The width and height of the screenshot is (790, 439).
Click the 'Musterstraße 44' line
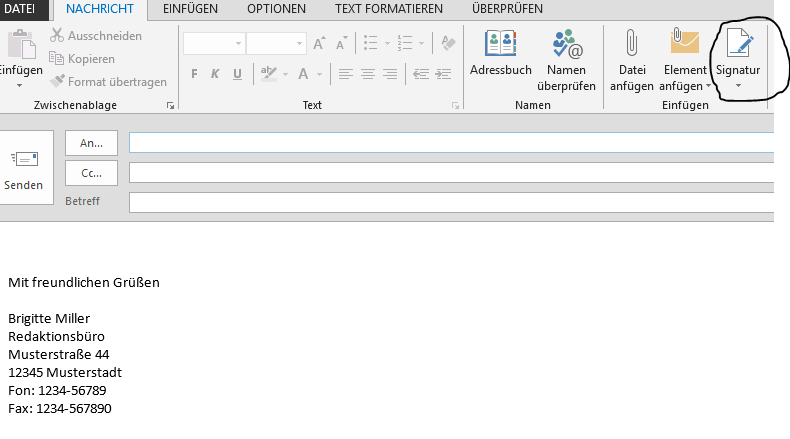pyautogui.click(x=58, y=354)
